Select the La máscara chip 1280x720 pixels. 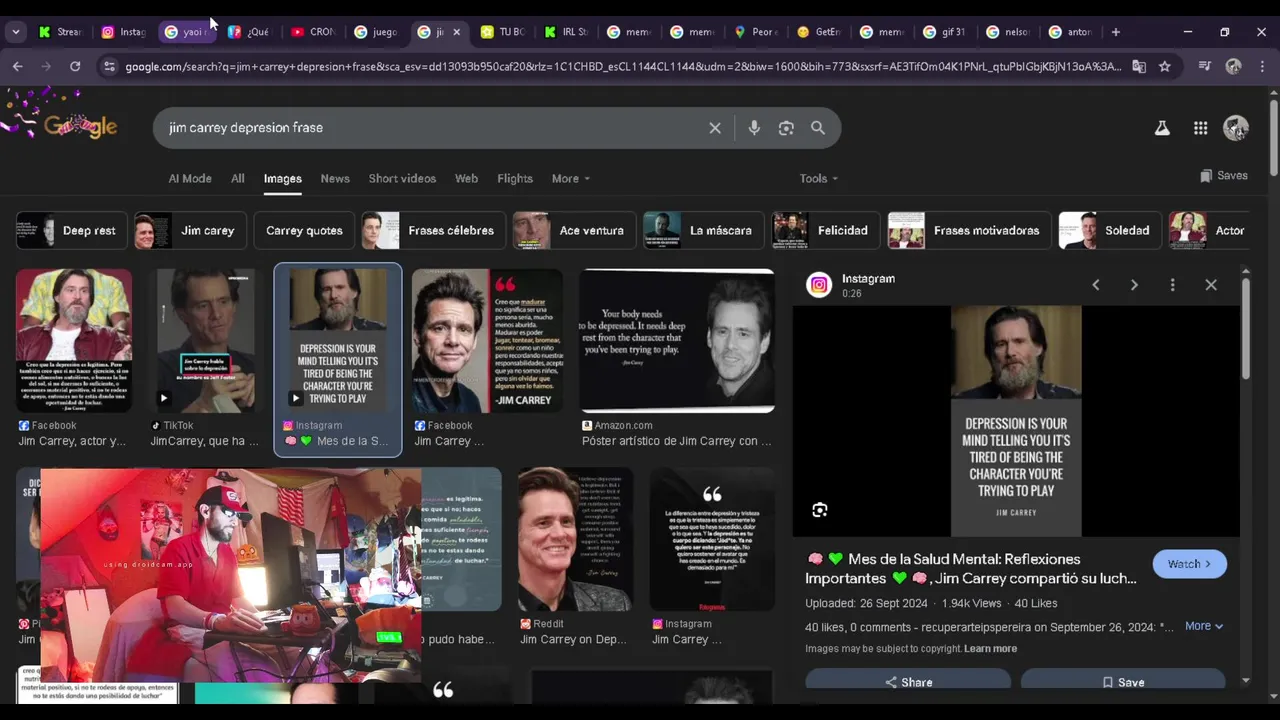click(704, 230)
